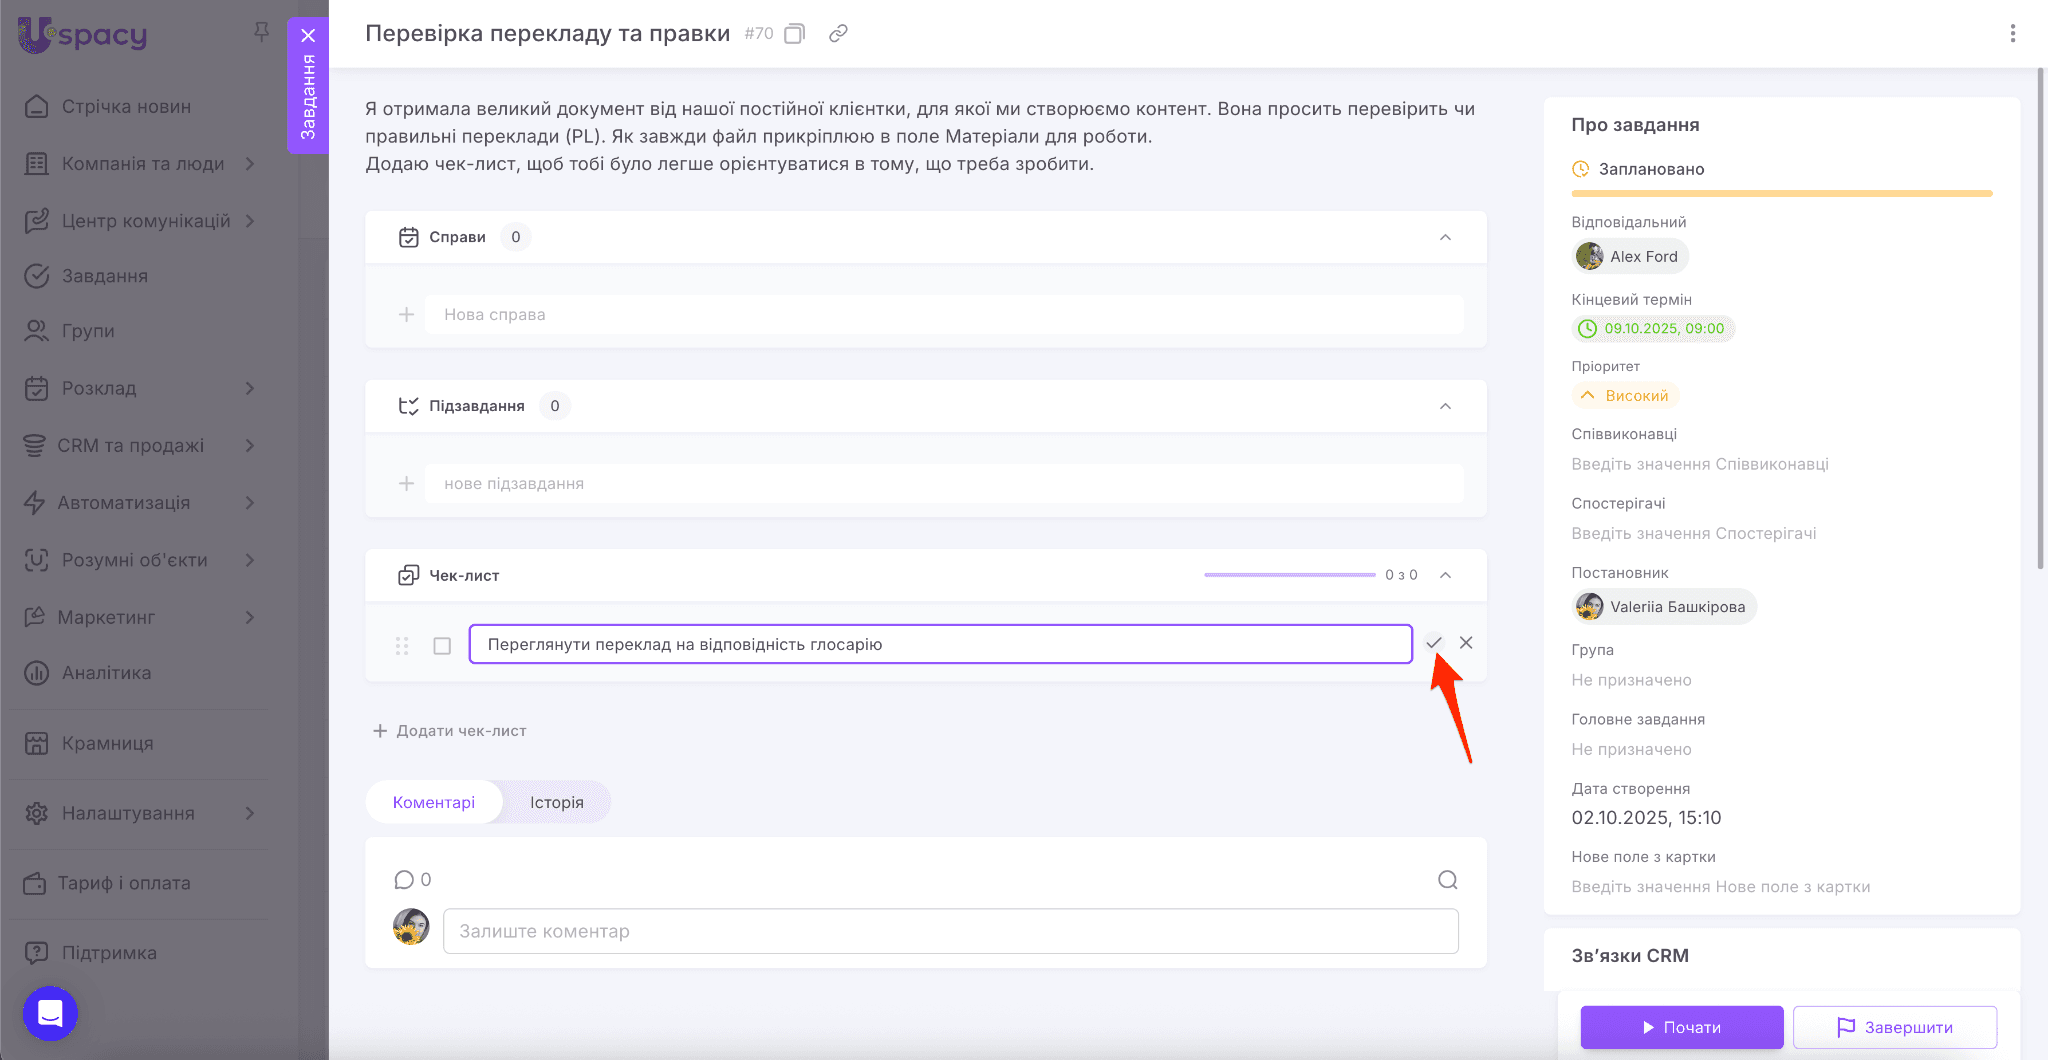The width and height of the screenshot is (2048, 1060).
Task: Pin the sidebar with pin icon
Action: (261, 32)
